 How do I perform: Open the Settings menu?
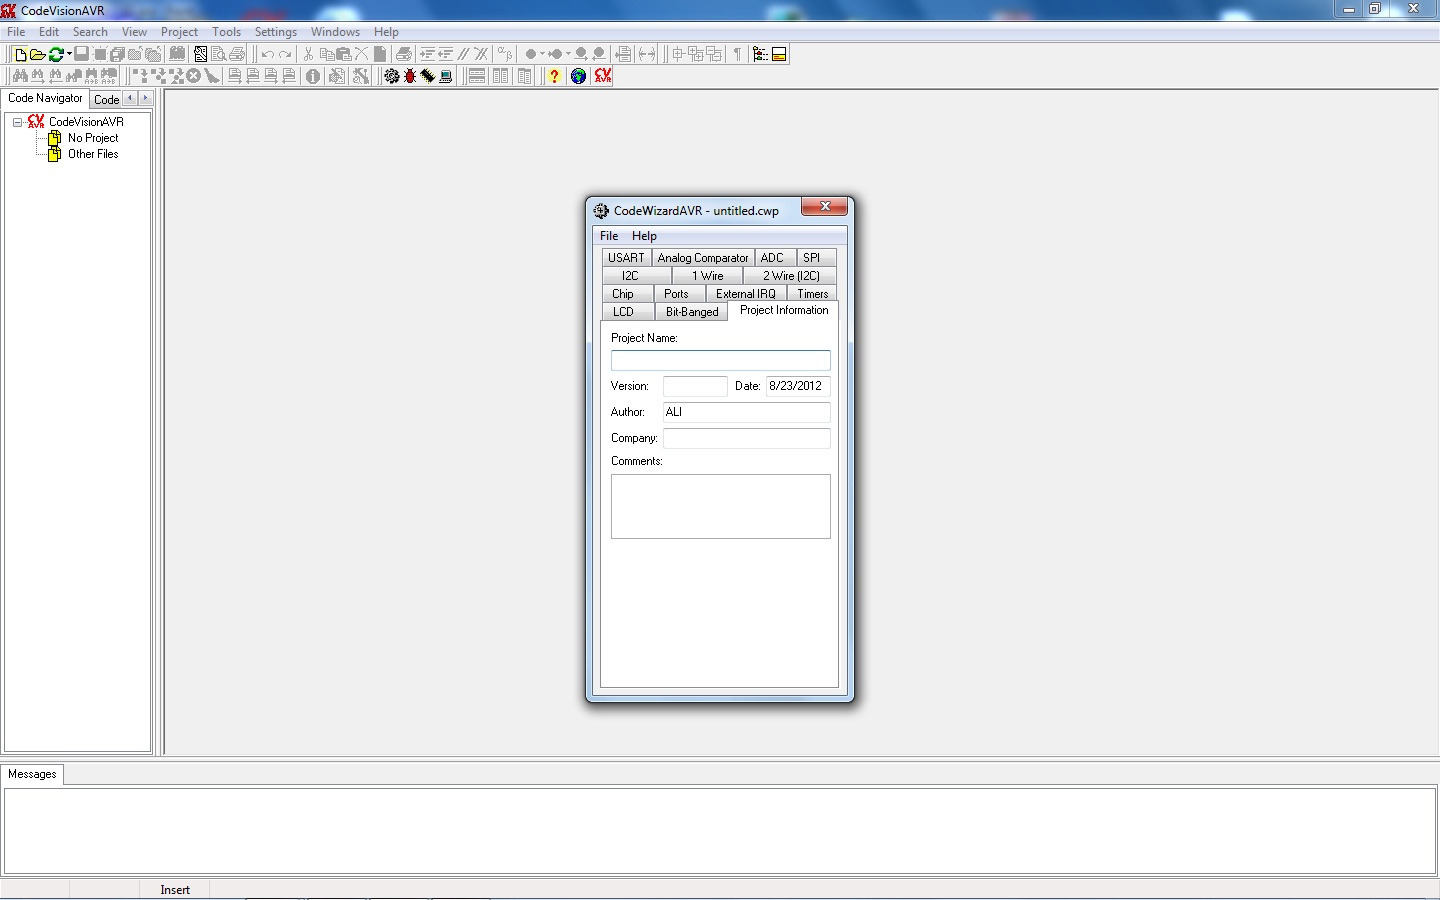pos(275,32)
